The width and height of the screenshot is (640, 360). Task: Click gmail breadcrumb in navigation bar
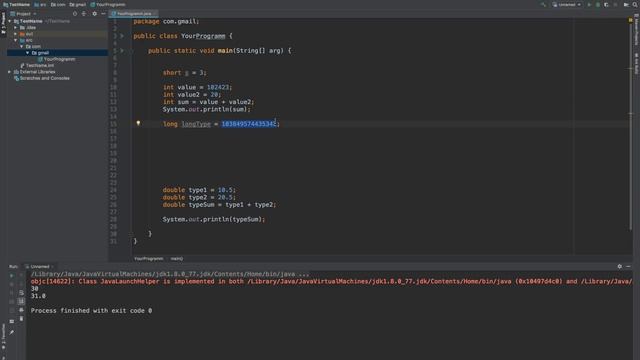click(x=78, y=4)
